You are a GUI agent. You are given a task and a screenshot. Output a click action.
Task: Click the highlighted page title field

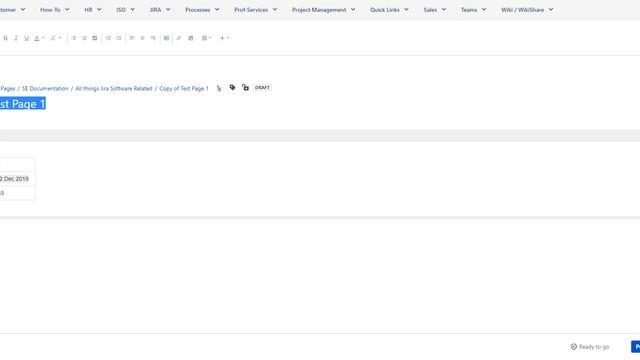coord(22,104)
